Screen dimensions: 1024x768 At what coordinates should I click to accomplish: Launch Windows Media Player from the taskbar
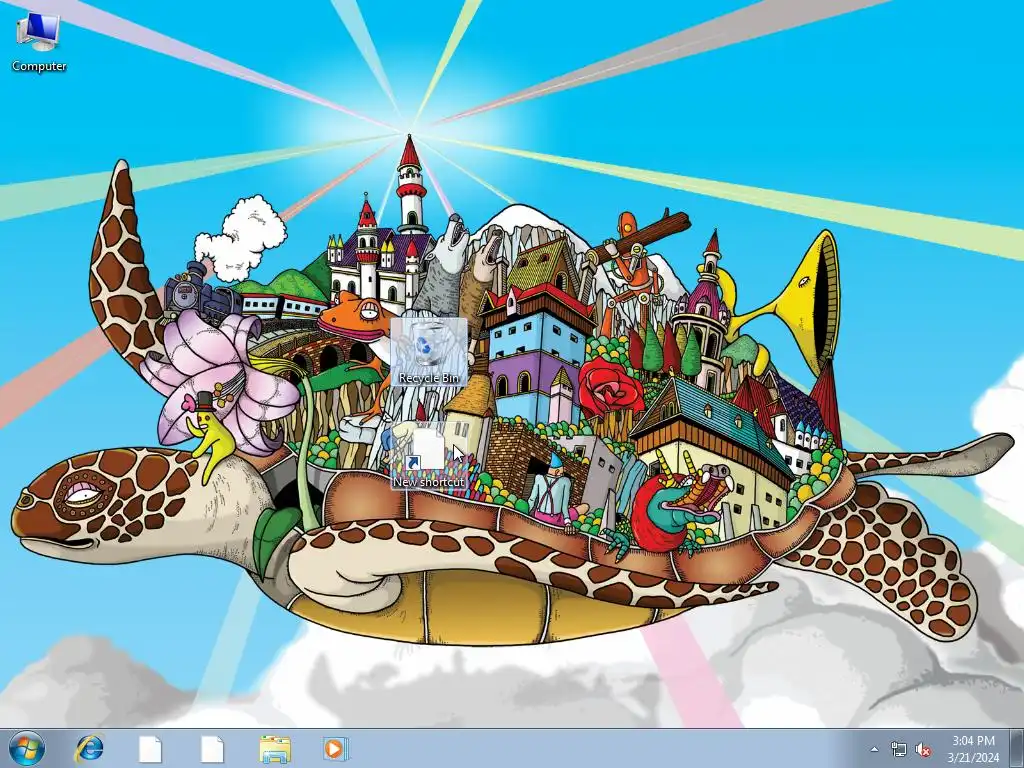coord(335,748)
